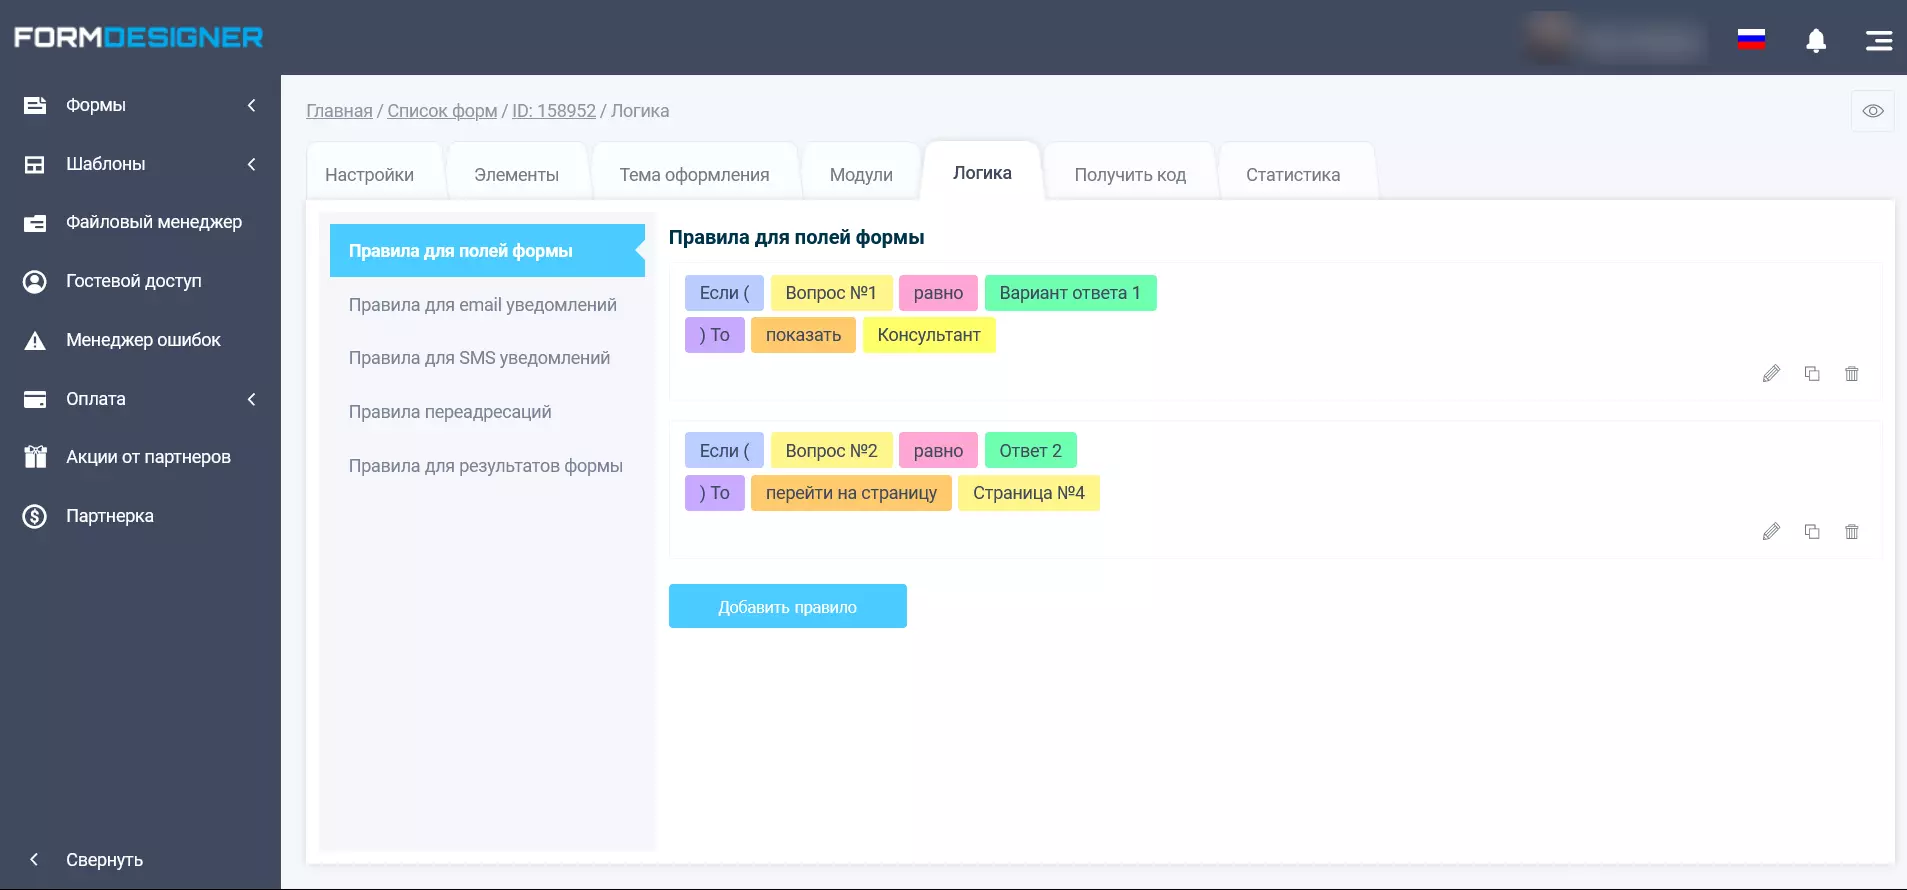This screenshot has width=1907, height=890.
Task: Click the Формы sidebar icon
Action: pos(35,105)
